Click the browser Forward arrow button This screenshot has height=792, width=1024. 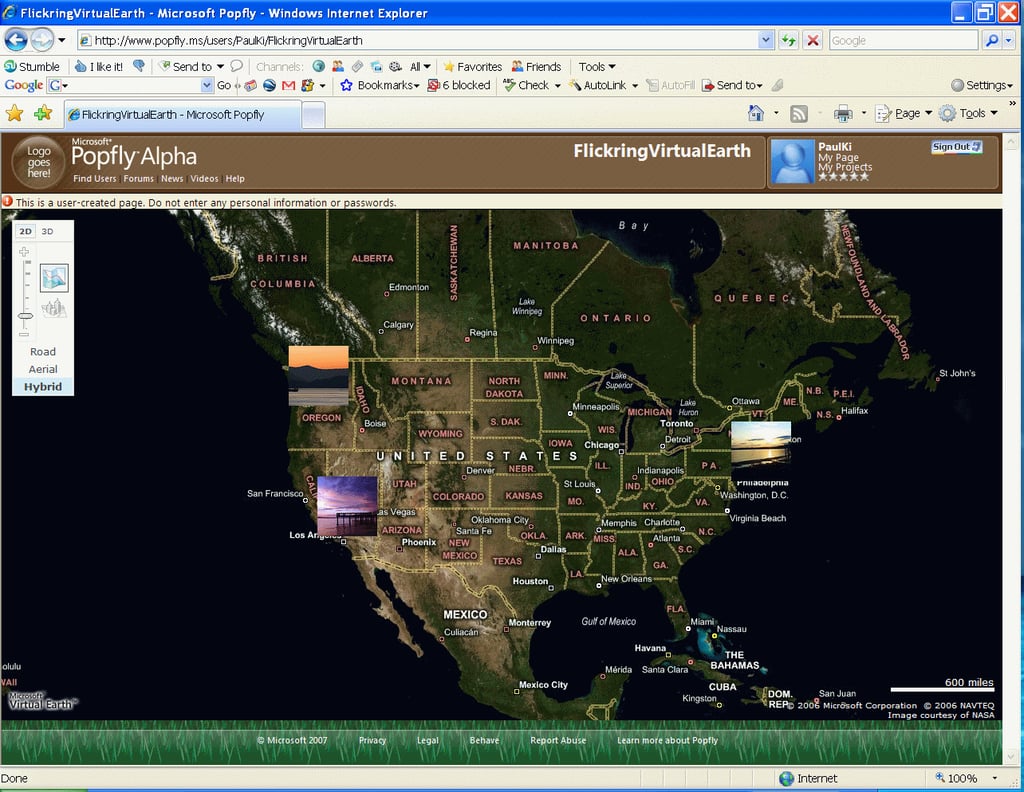tap(42, 40)
